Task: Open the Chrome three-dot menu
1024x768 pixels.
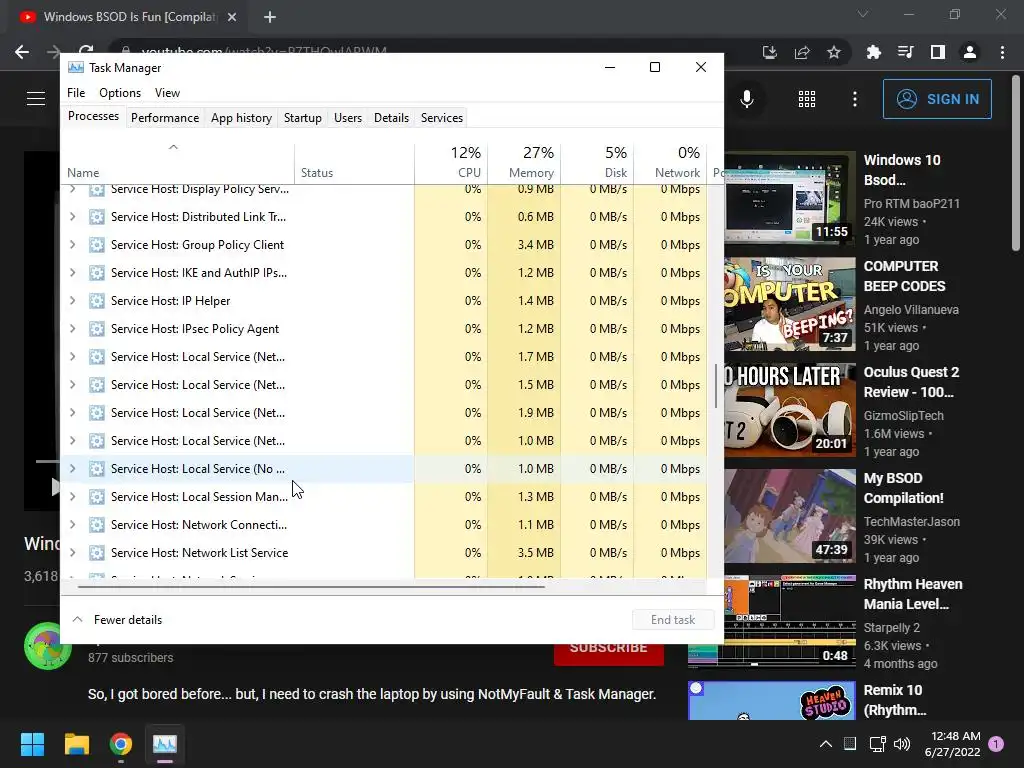Action: pyautogui.click(x=1002, y=52)
